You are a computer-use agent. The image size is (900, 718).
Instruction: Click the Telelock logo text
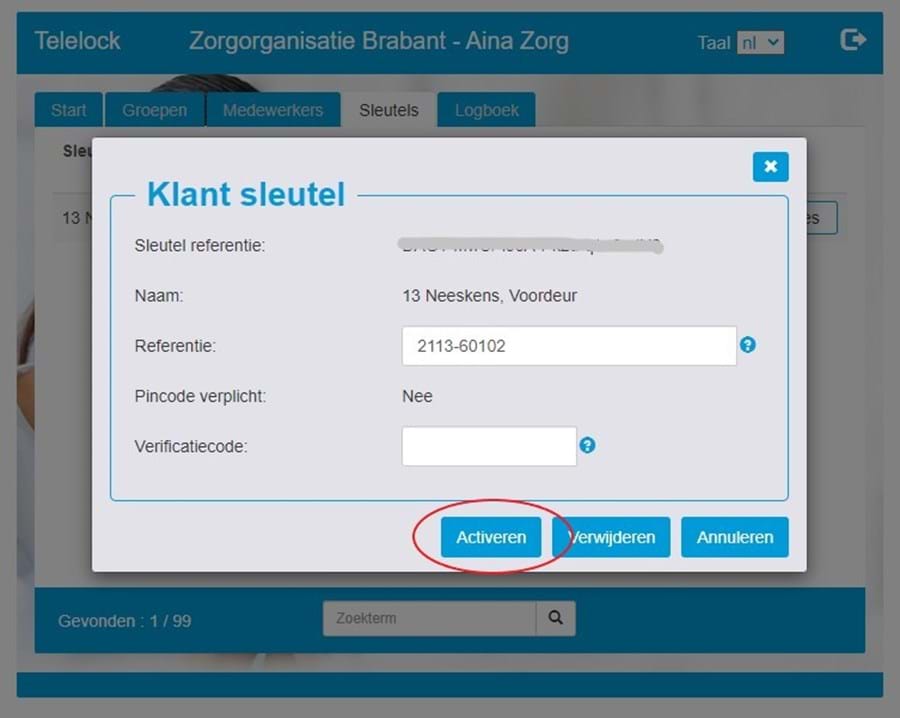[77, 41]
